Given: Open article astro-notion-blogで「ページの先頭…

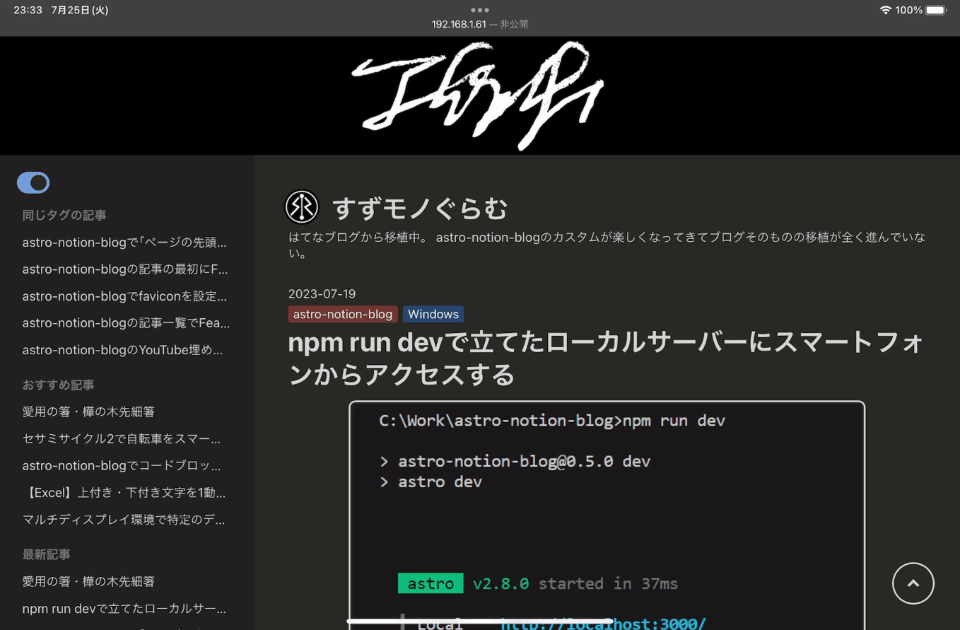Looking at the screenshot, I should pos(124,242).
